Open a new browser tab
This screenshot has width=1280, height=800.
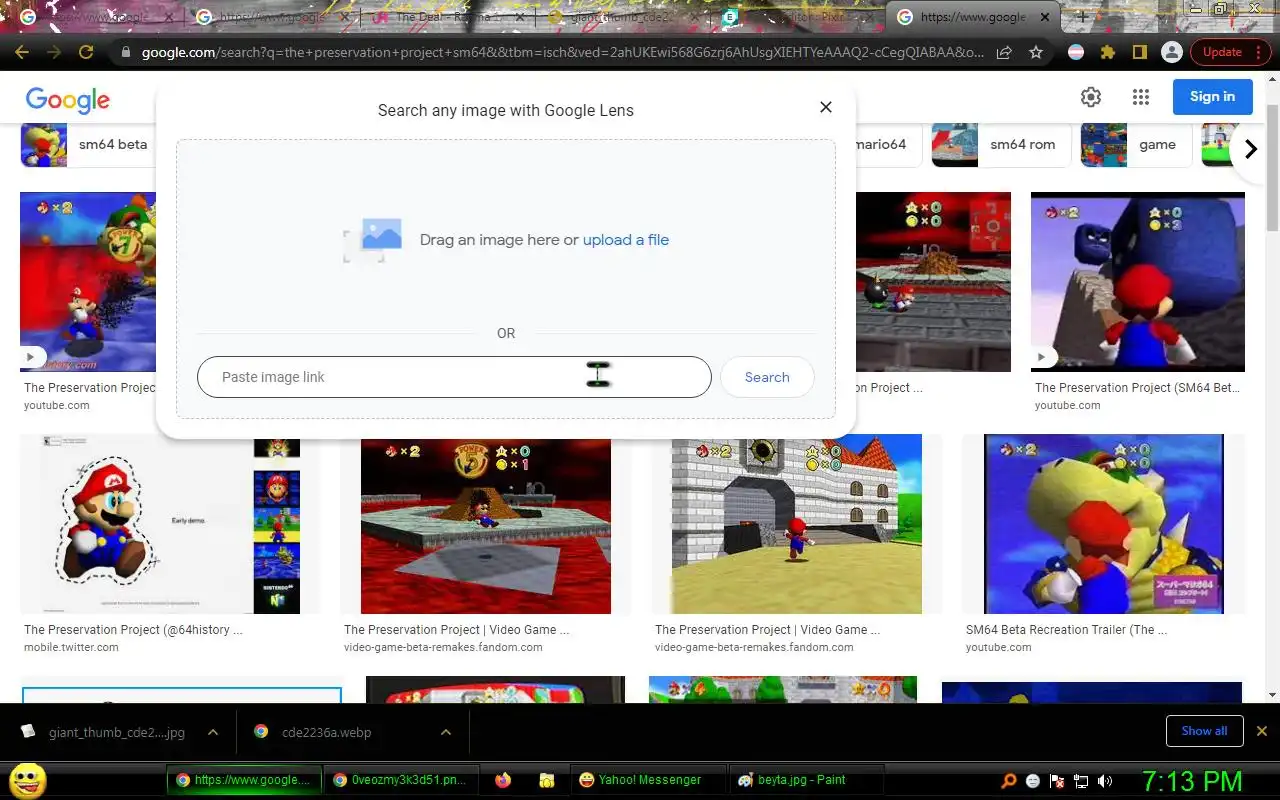[x=1081, y=17]
